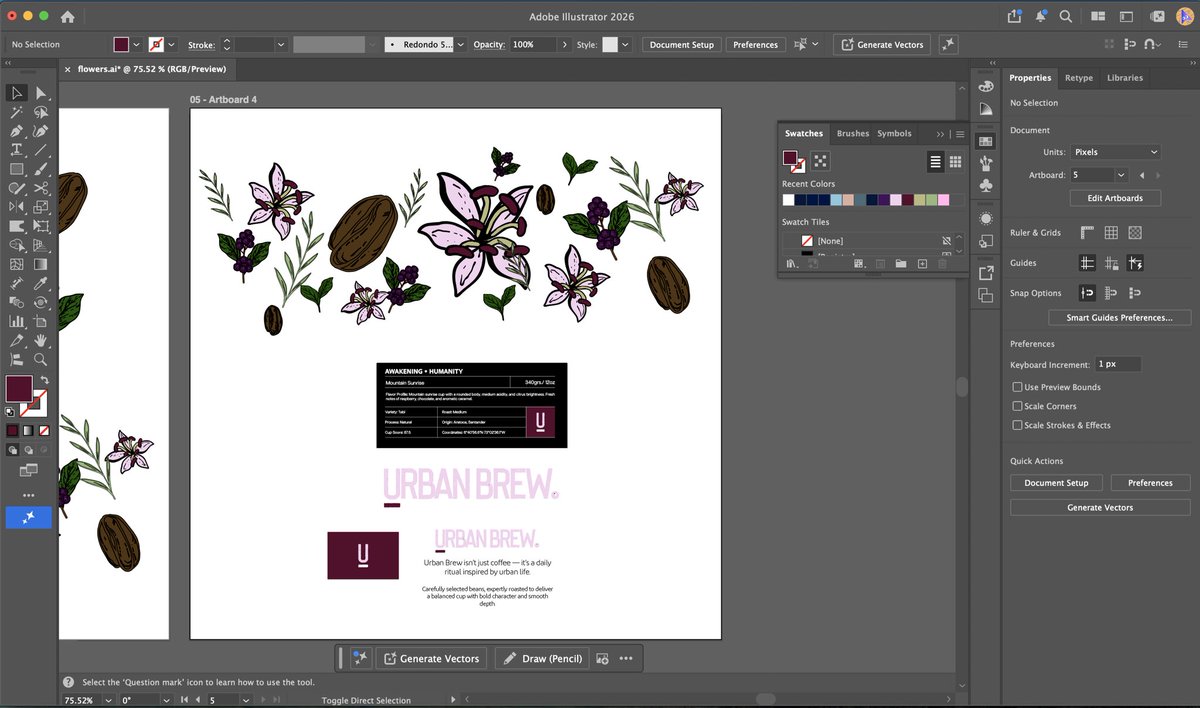The height and width of the screenshot is (708, 1200).
Task: Select the Rectangle tool
Action: click(17, 169)
